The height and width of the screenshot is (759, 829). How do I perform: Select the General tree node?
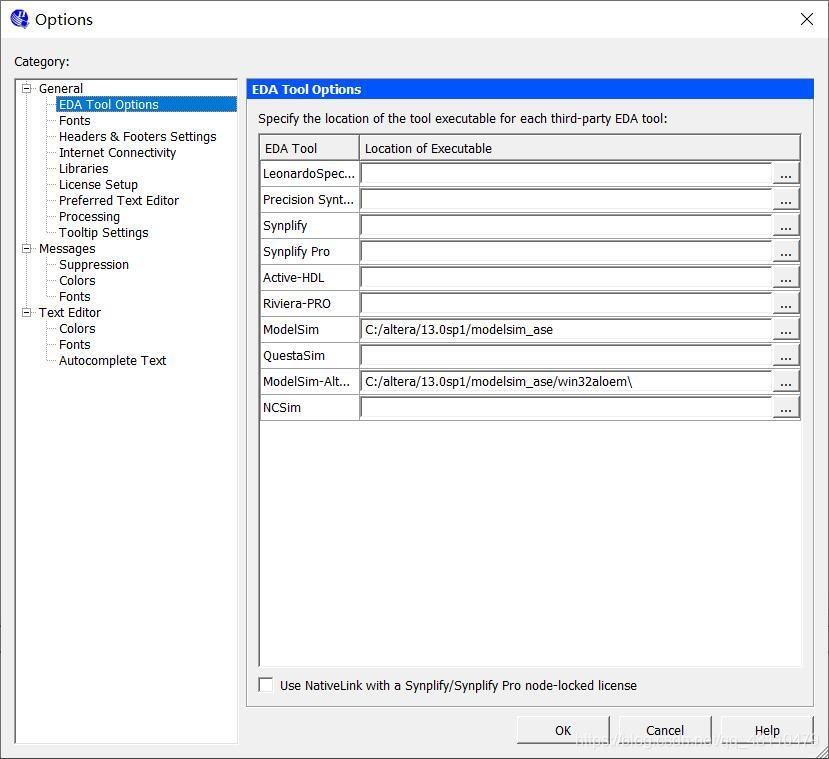tap(61, 88)
